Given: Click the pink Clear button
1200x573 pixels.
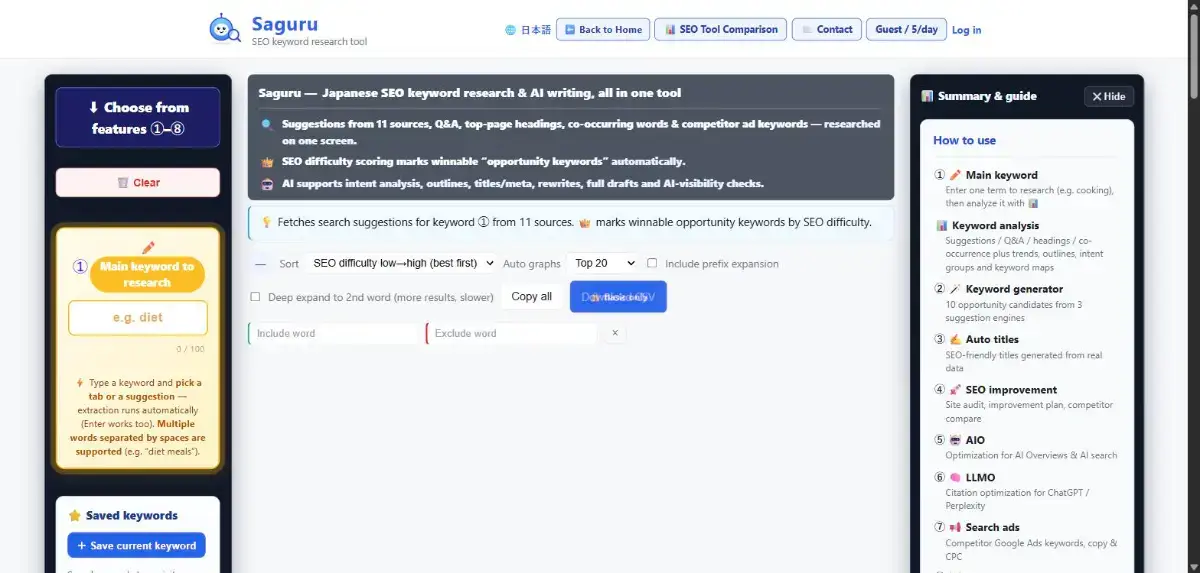Looking at the screenshot, I should [138, 183].
